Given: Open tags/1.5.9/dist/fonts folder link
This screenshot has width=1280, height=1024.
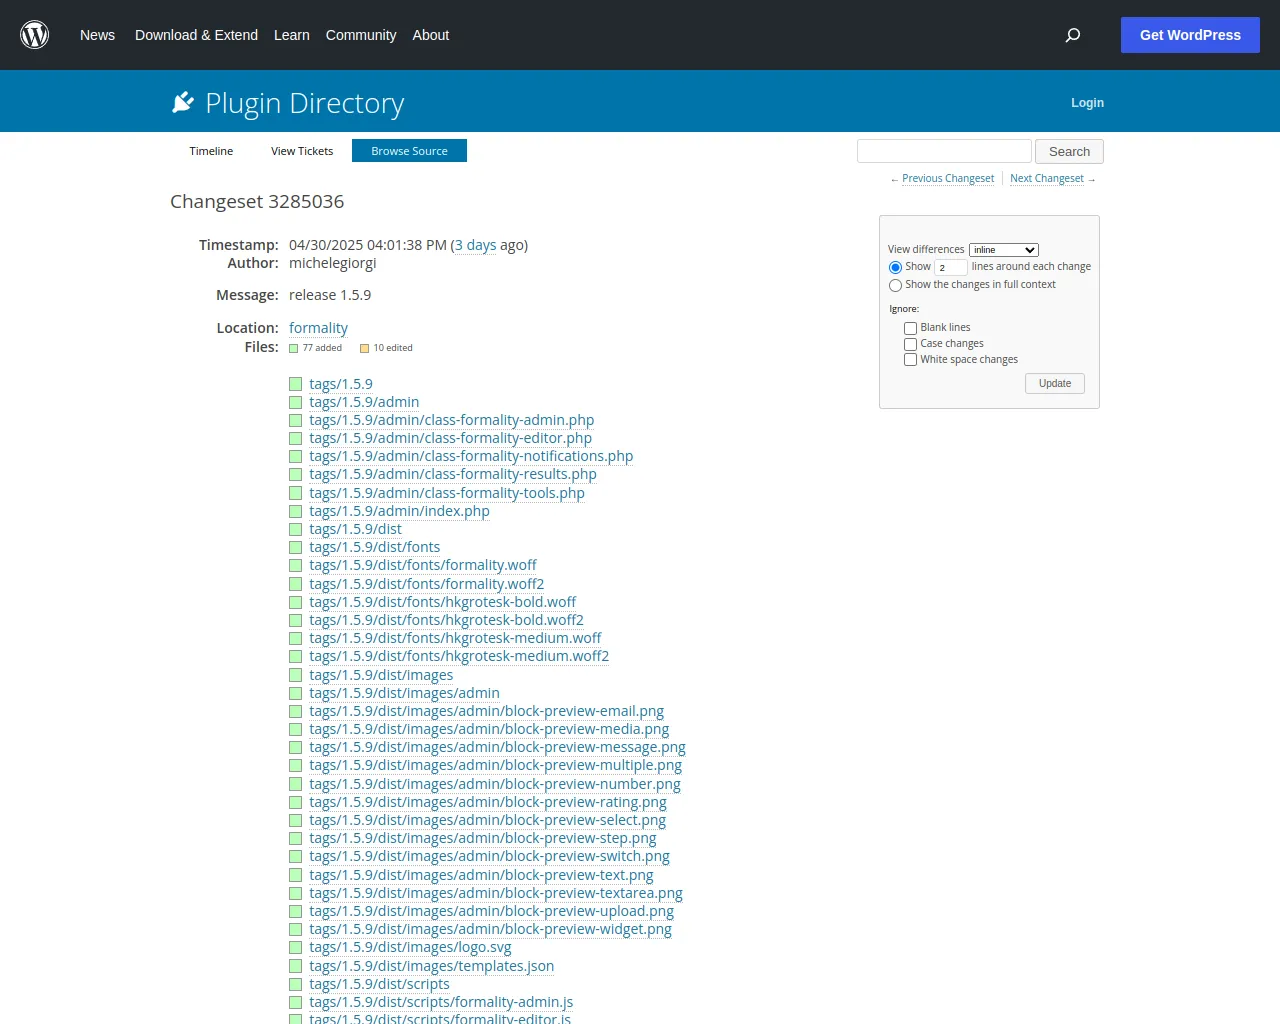Looking at the screenshot, I should point(374,547).
